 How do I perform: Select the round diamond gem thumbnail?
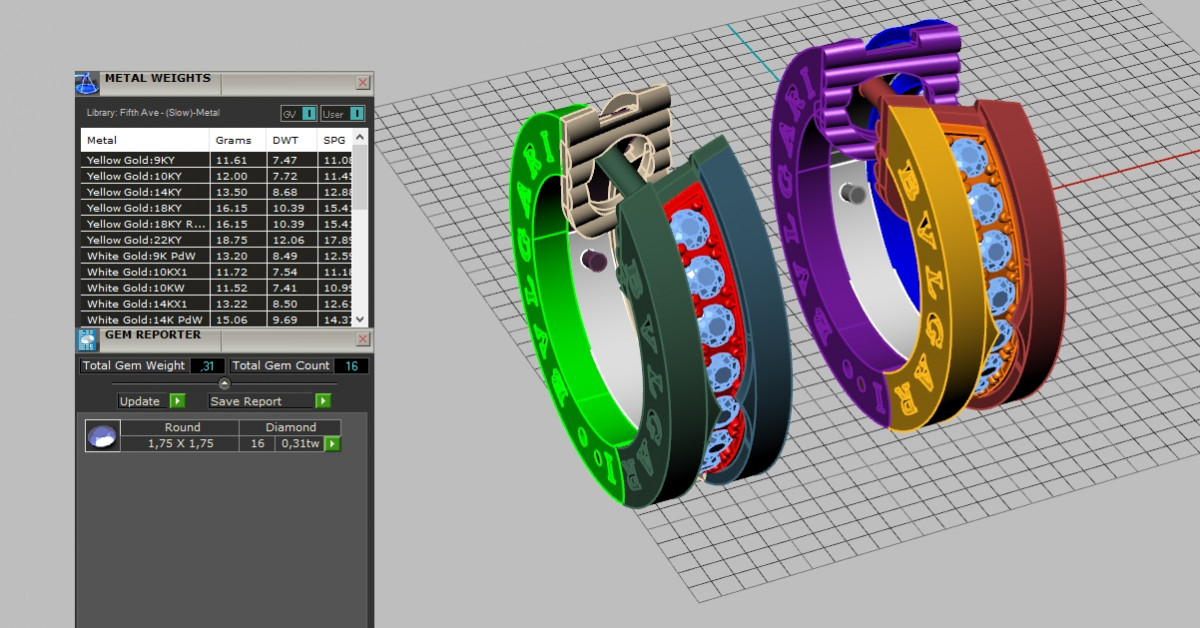point(102,436)
